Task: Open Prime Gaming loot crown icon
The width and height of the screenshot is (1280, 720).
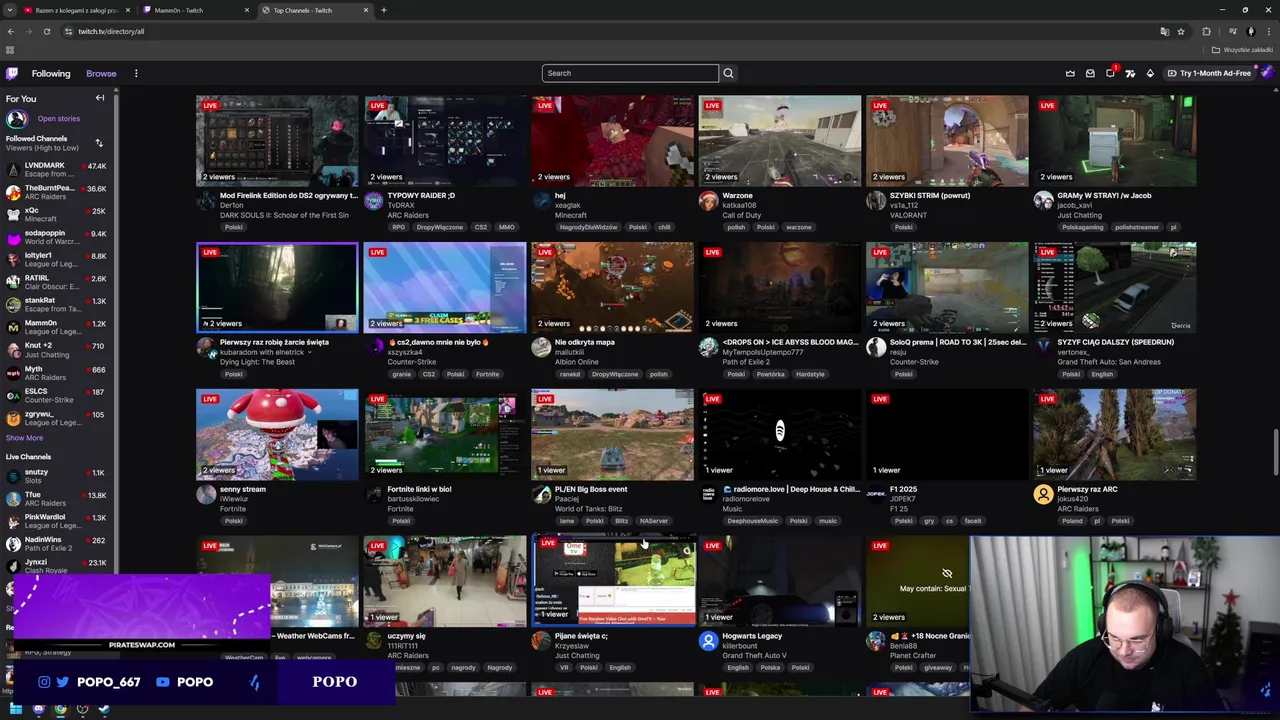Action: coord(1070,73)
